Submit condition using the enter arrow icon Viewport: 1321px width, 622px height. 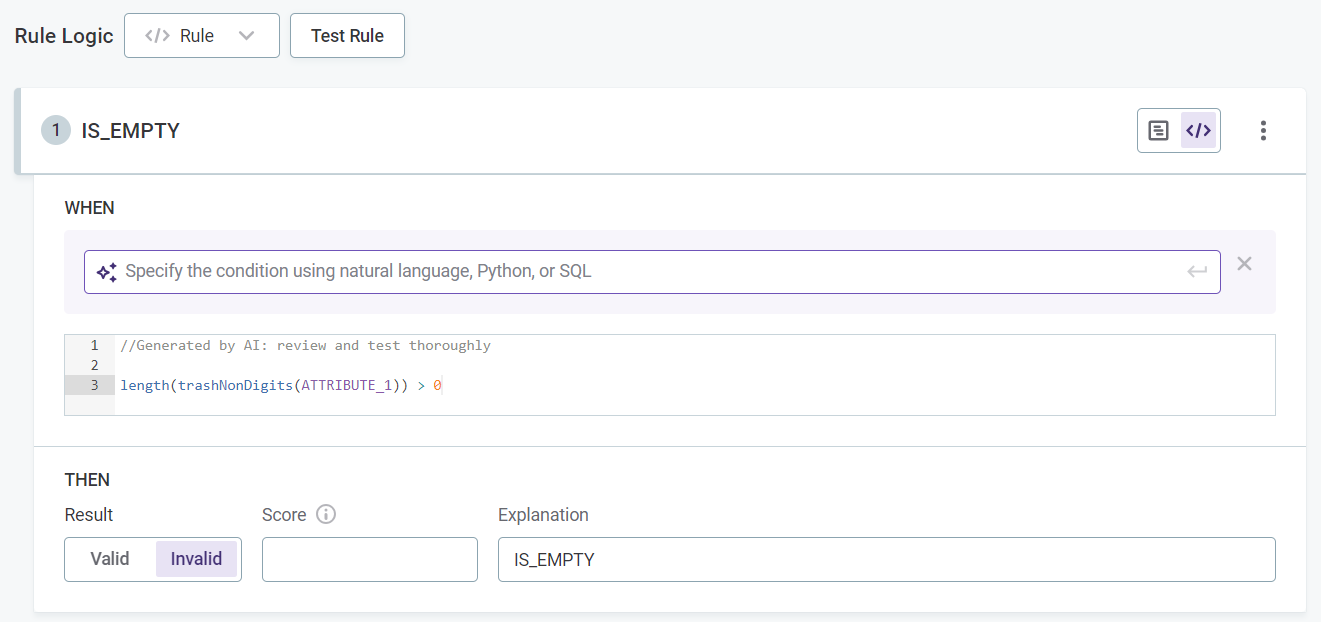coord(1197,272)
